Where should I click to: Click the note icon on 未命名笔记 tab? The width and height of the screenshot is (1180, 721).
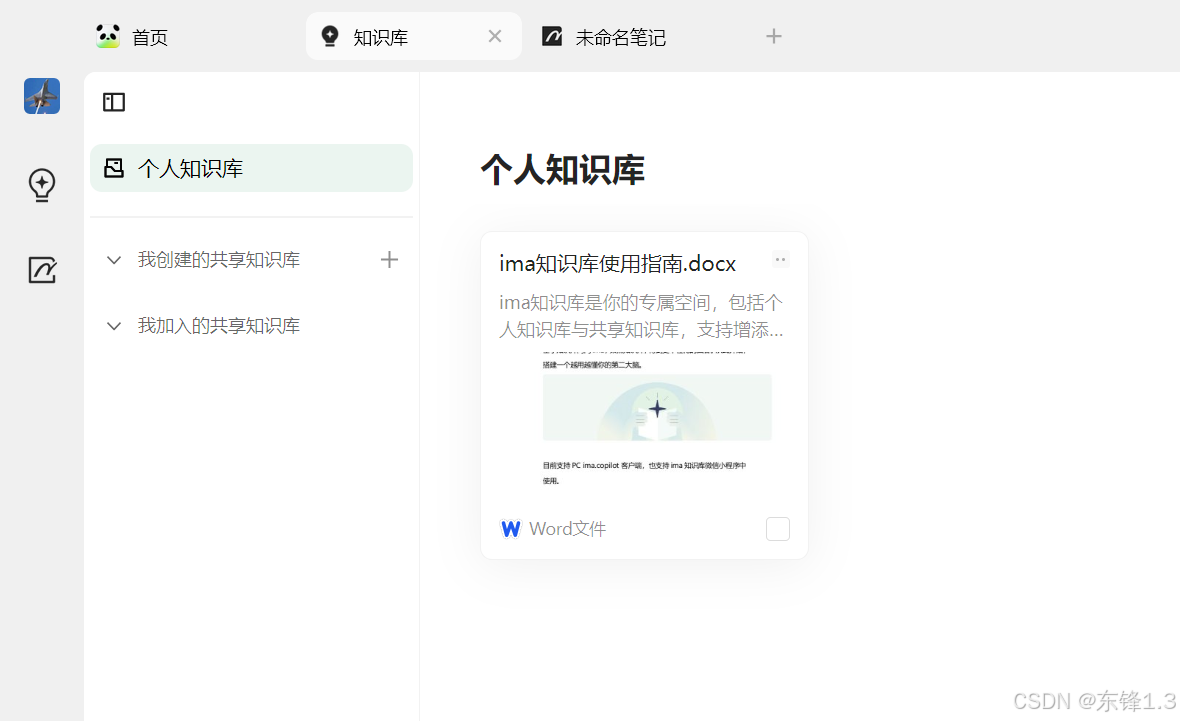point(552,36)
